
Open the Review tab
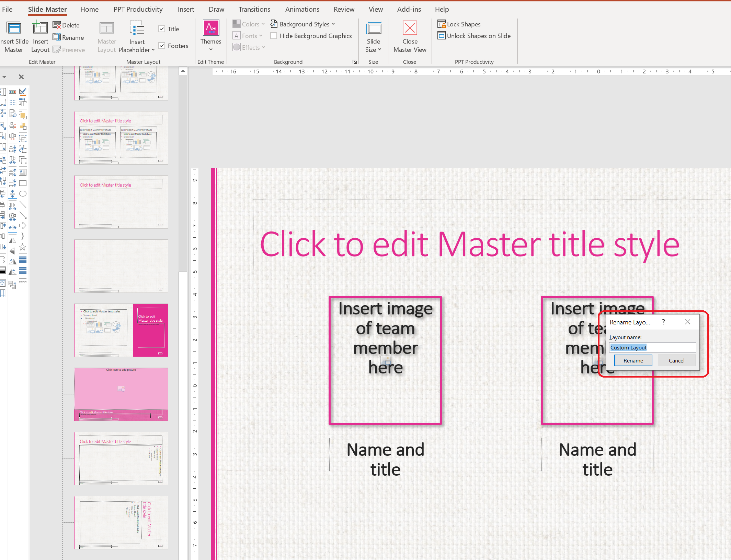click(x=344, y=9)
